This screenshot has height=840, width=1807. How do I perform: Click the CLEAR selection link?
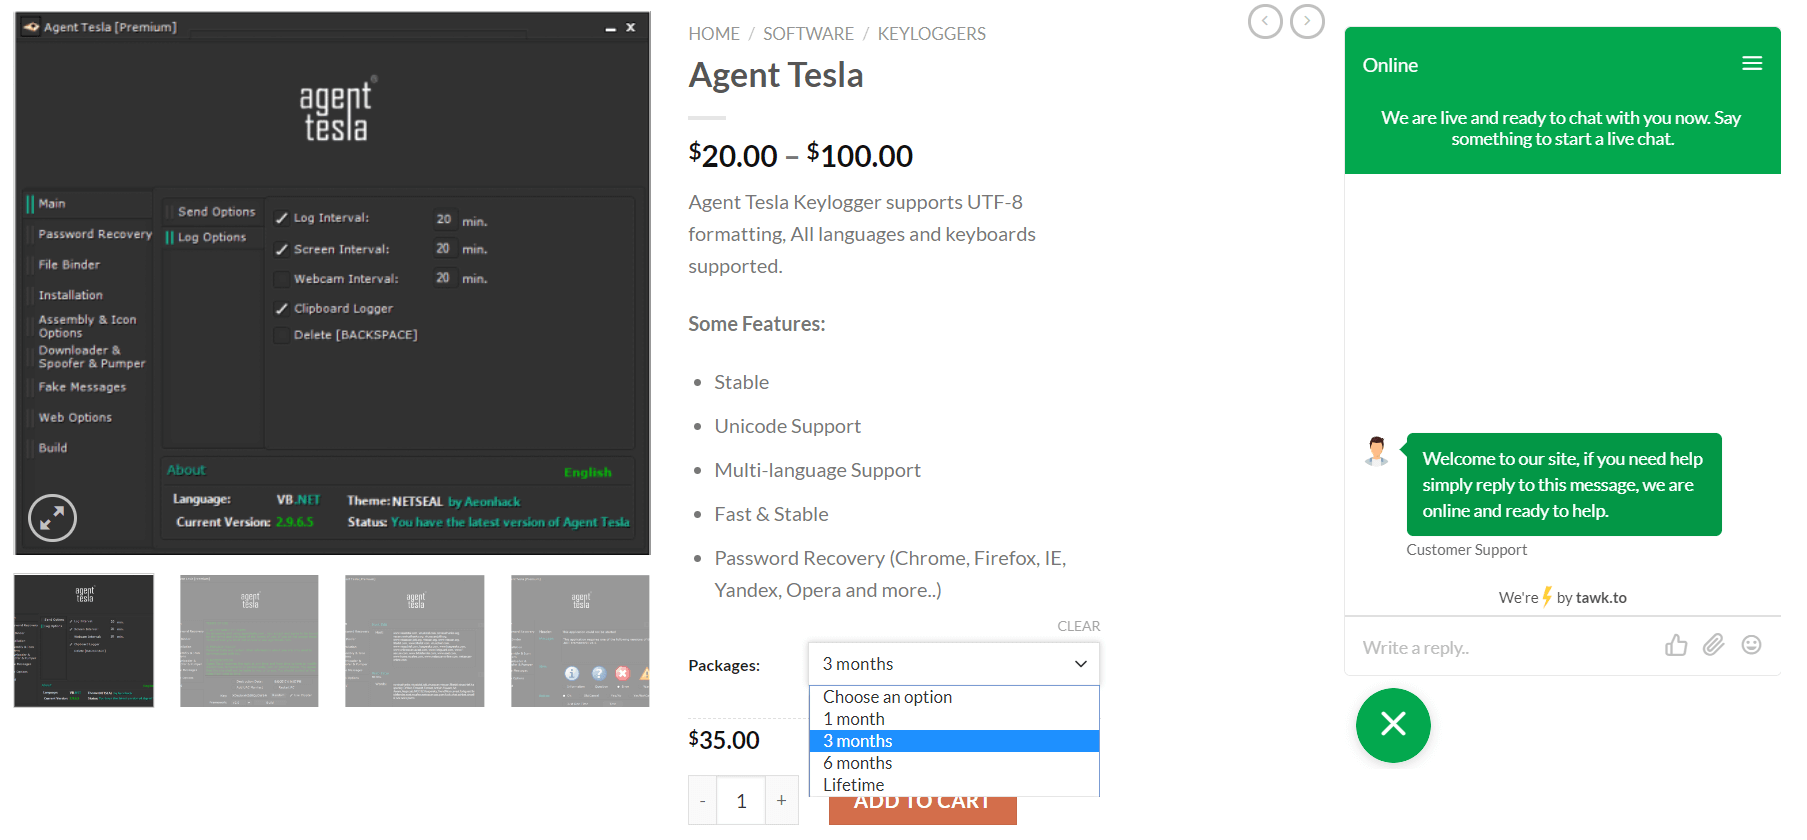point(1079,626)
